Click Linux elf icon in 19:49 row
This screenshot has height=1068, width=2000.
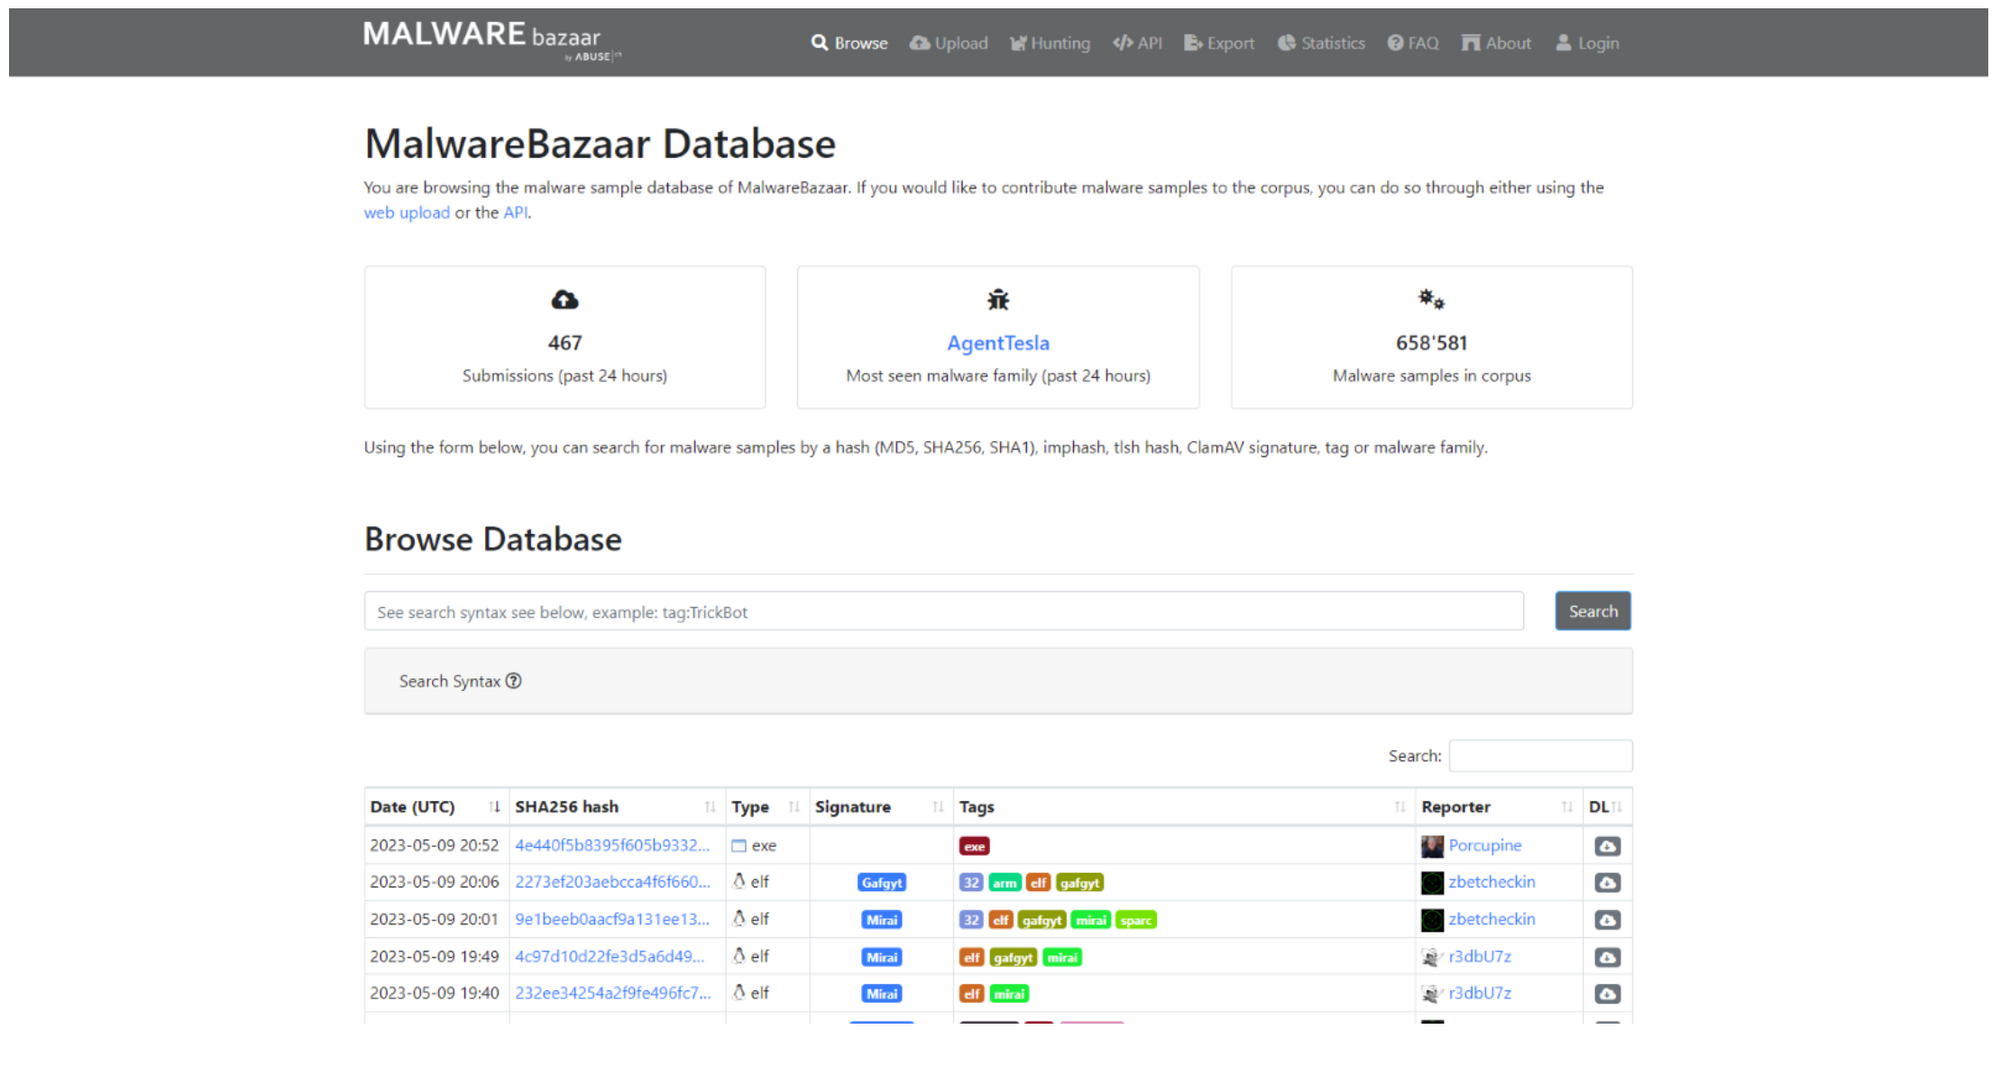pos(739,955)
